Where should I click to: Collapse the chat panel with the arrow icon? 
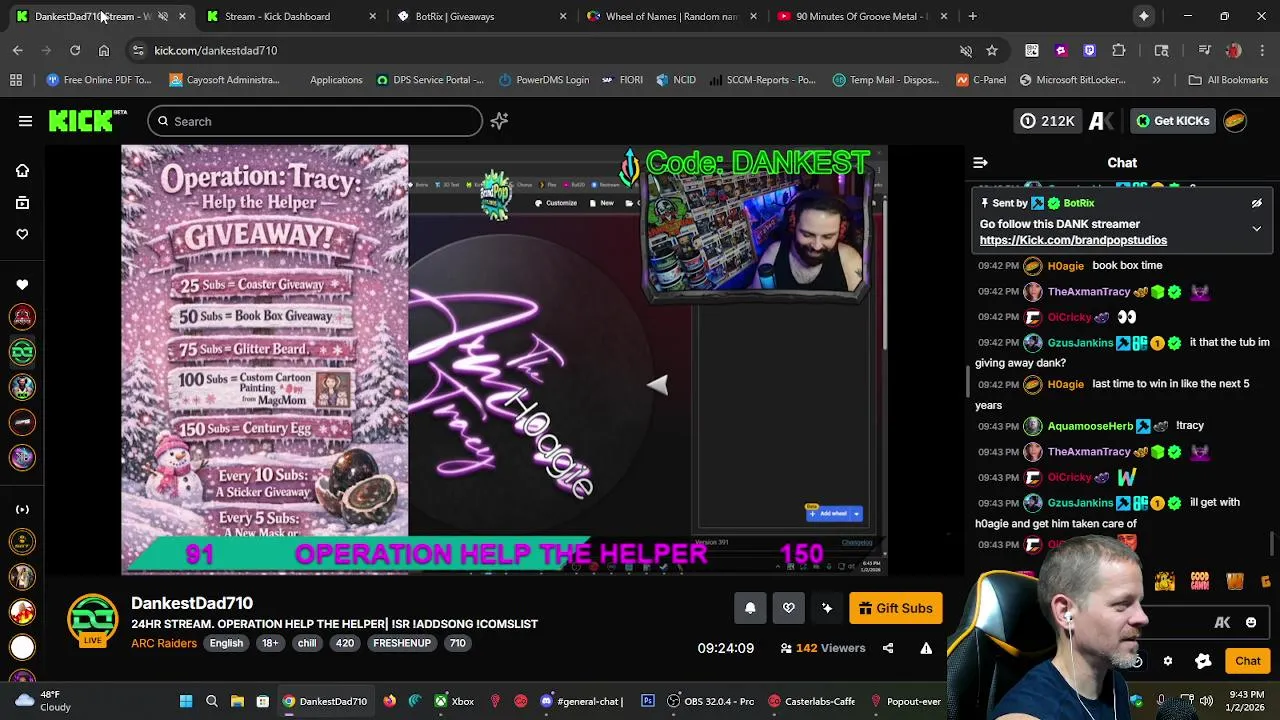(980, 162)
